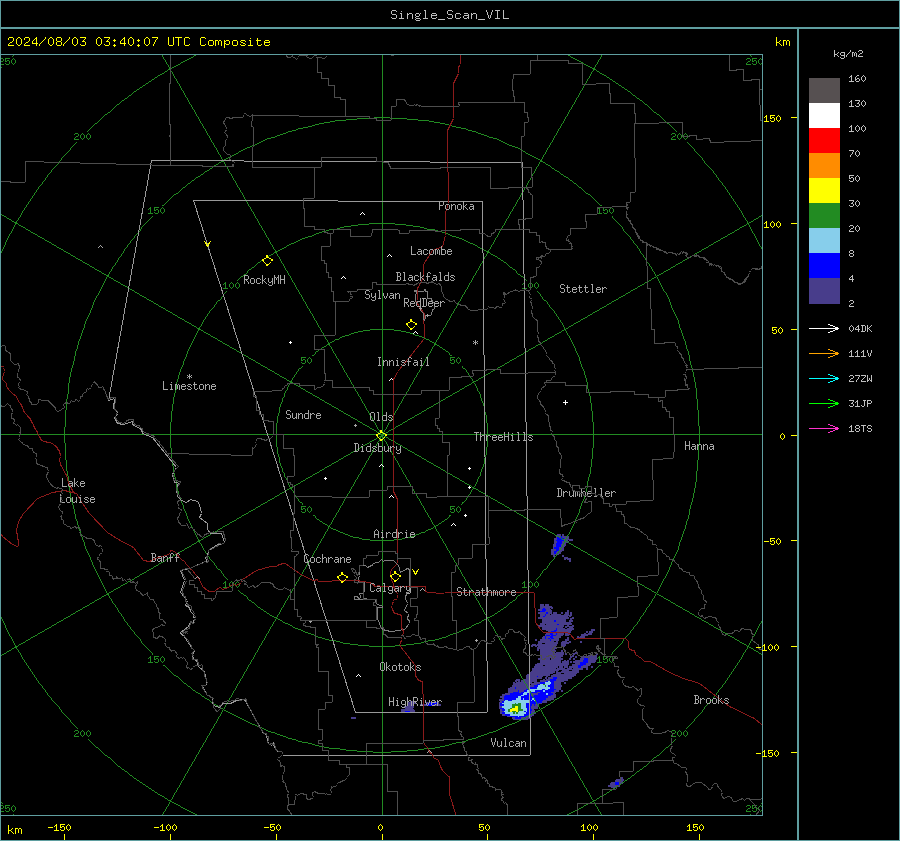Click the Banff town label
Image resolution: width=900 pixels, height=841 pixels.
tap(165, 557)
